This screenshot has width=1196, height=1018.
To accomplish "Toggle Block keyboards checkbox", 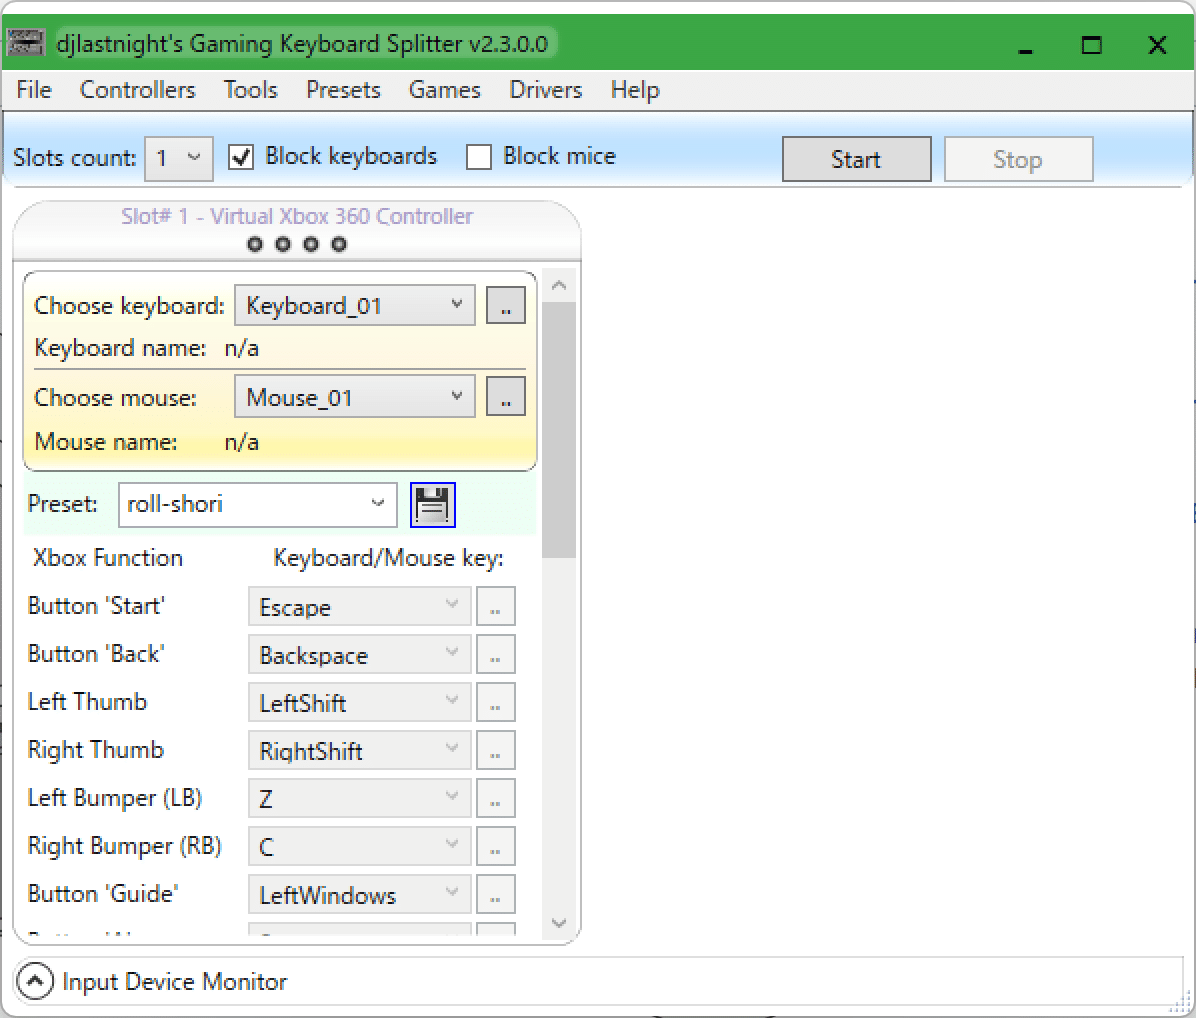I will pos(241,157).
